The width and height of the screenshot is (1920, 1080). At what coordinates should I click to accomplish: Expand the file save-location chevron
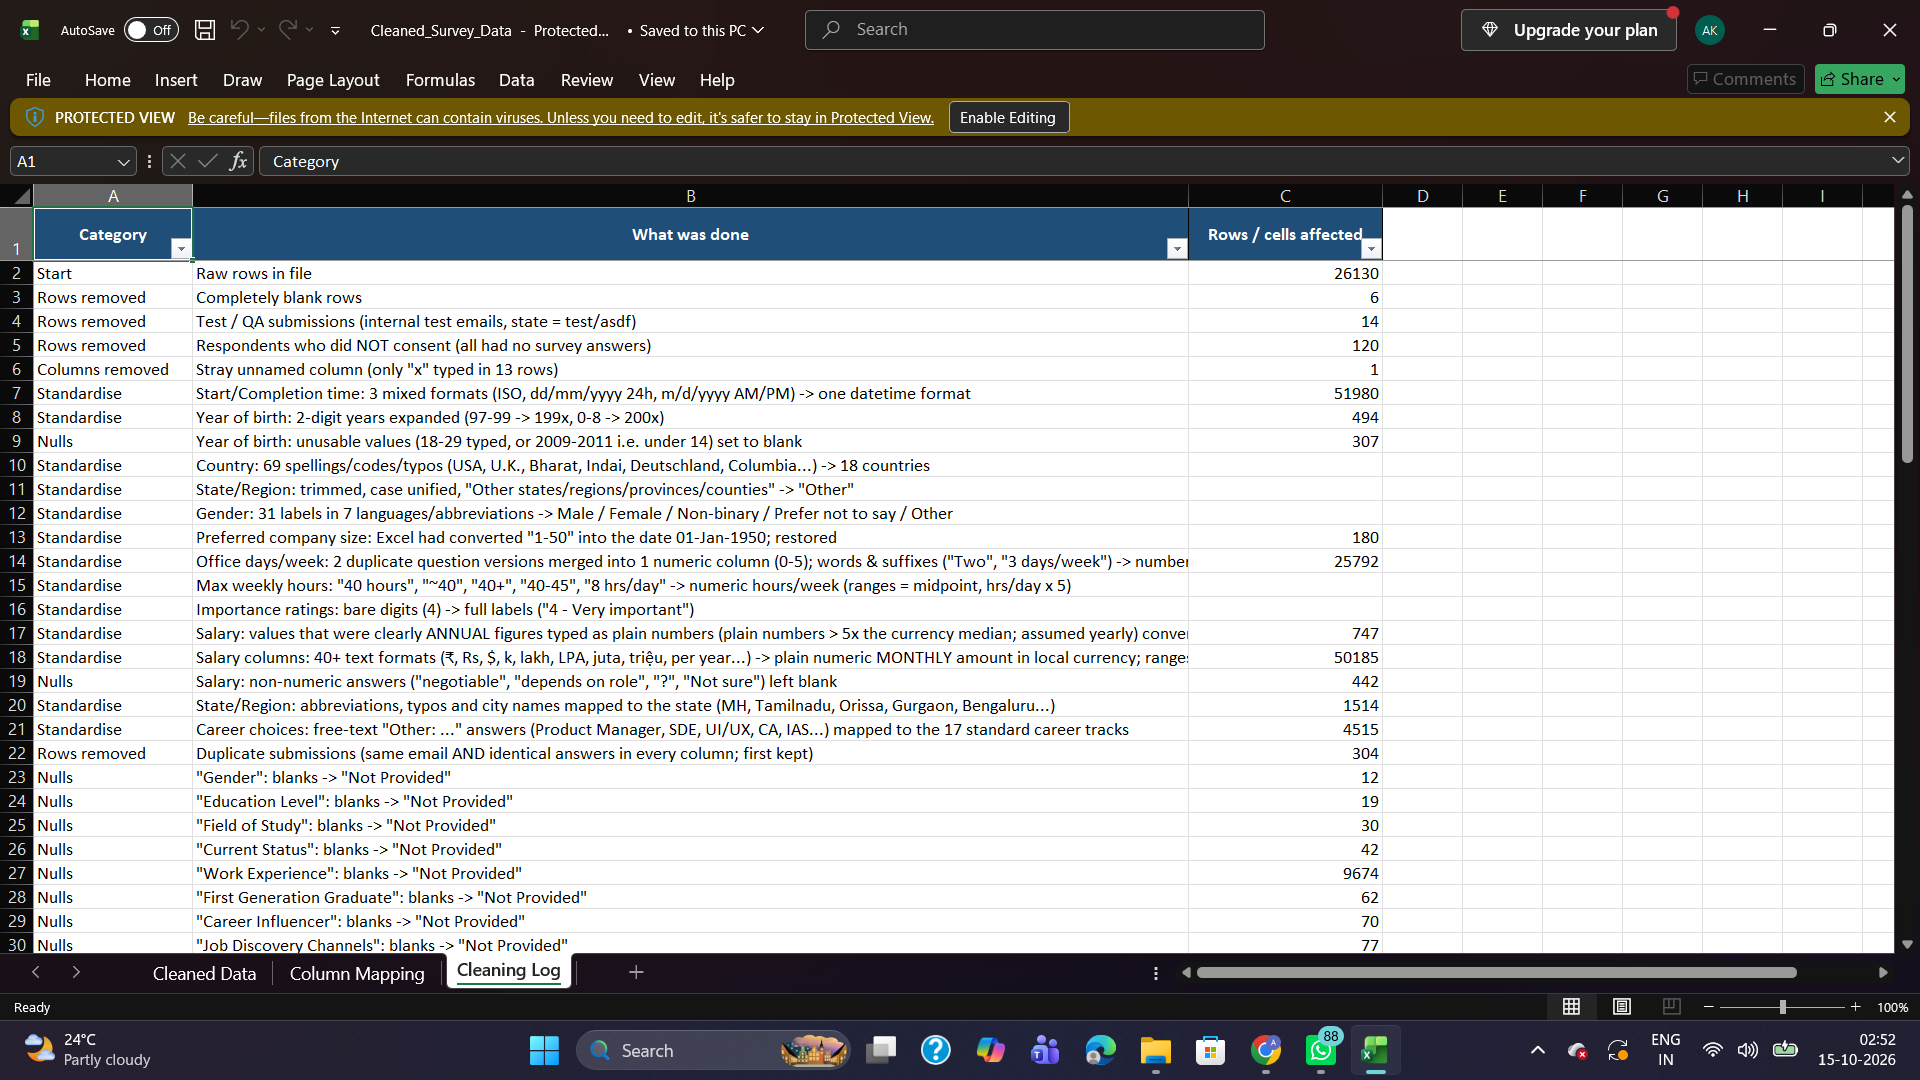(758, 30)
